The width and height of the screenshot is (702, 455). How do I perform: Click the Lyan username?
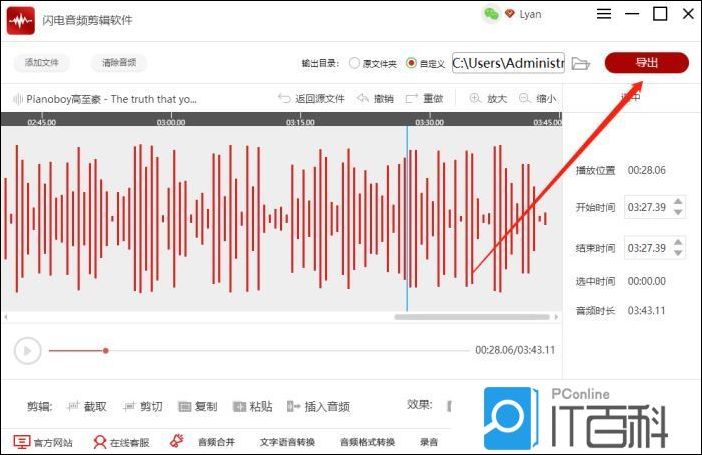(x=531, y=14)
